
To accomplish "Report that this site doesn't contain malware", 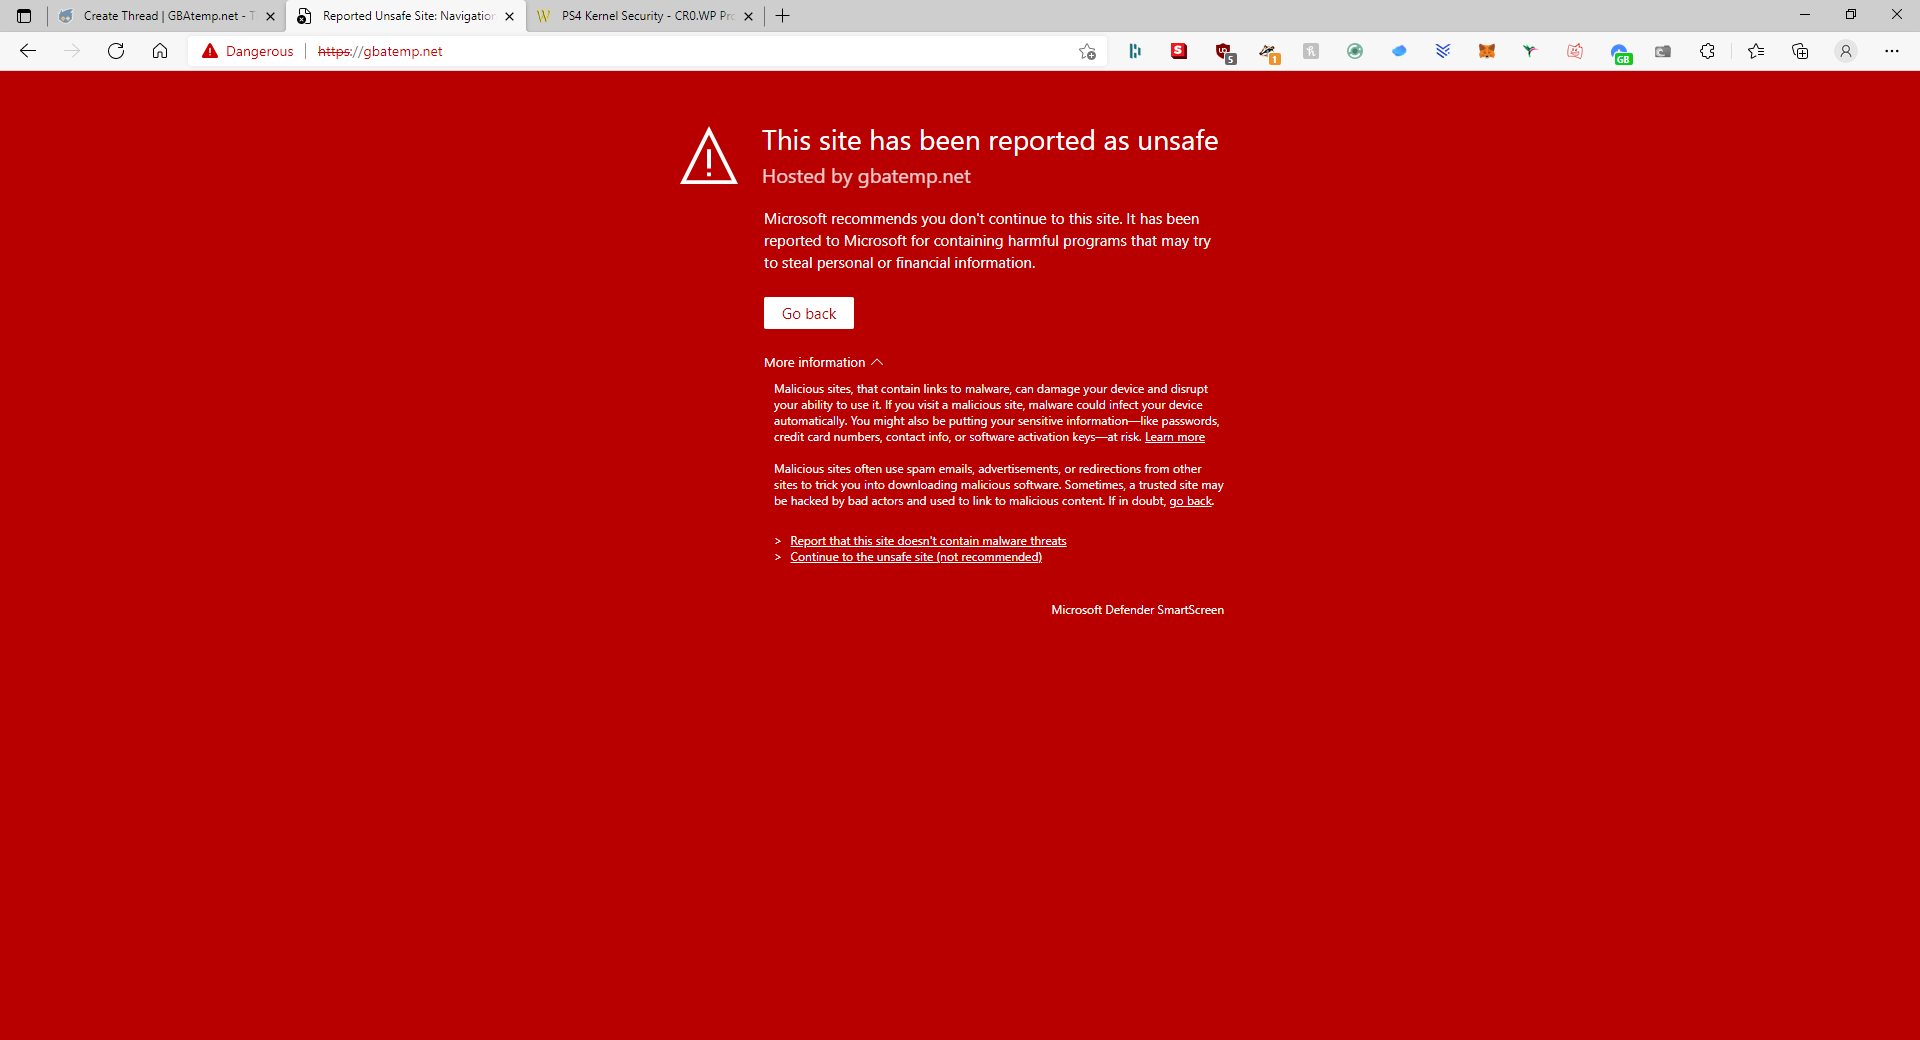I will pyautogui.click(x=928, y=541).
